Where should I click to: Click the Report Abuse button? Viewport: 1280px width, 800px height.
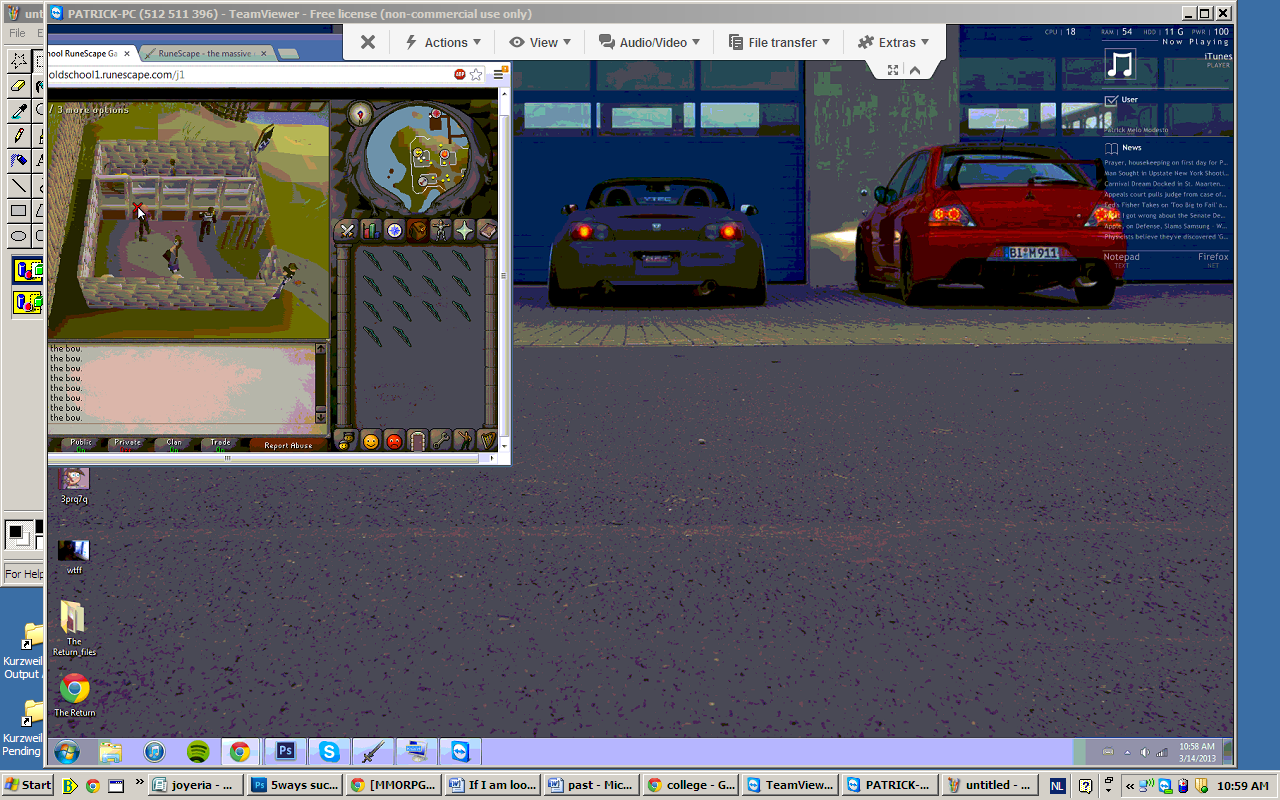tap(288, 444)
